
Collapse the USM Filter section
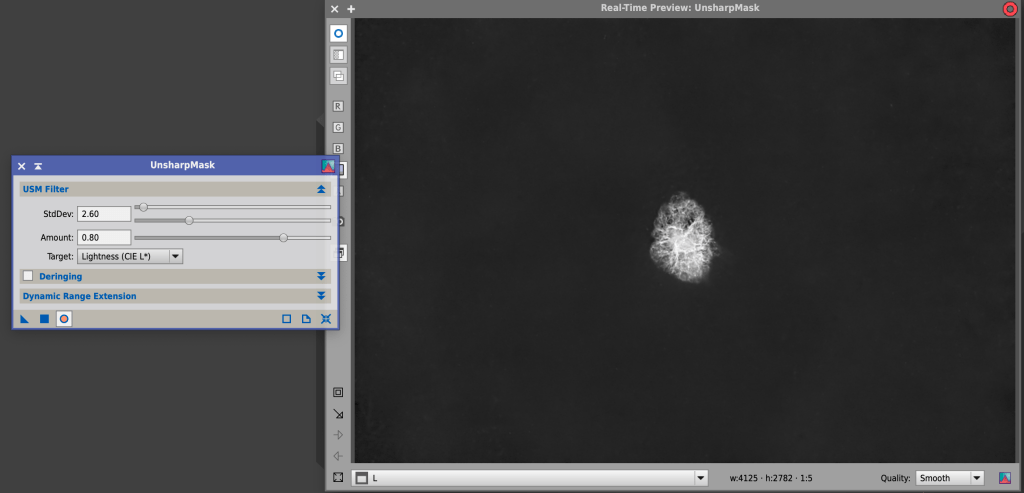tap(321, 189)
